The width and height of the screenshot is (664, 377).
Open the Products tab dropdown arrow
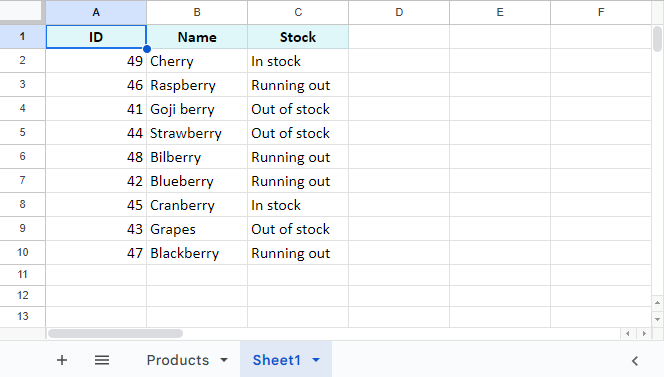(x=224, y=360)
